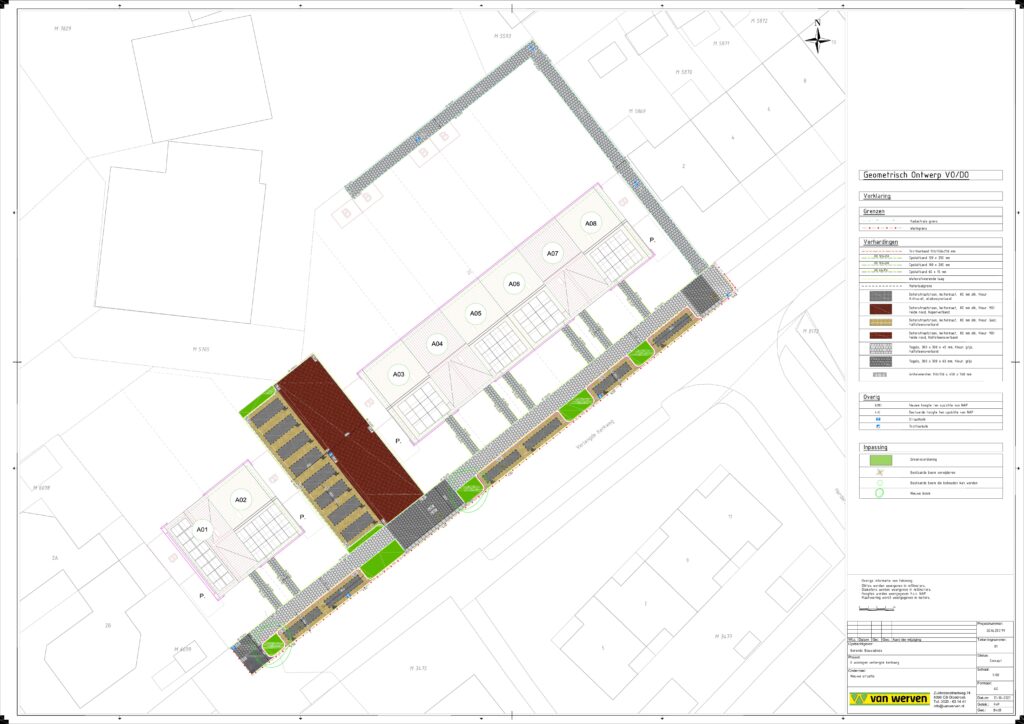1024x724 pixels.
Task: Select the A05 plot circle marker
Action: (476, 314)
